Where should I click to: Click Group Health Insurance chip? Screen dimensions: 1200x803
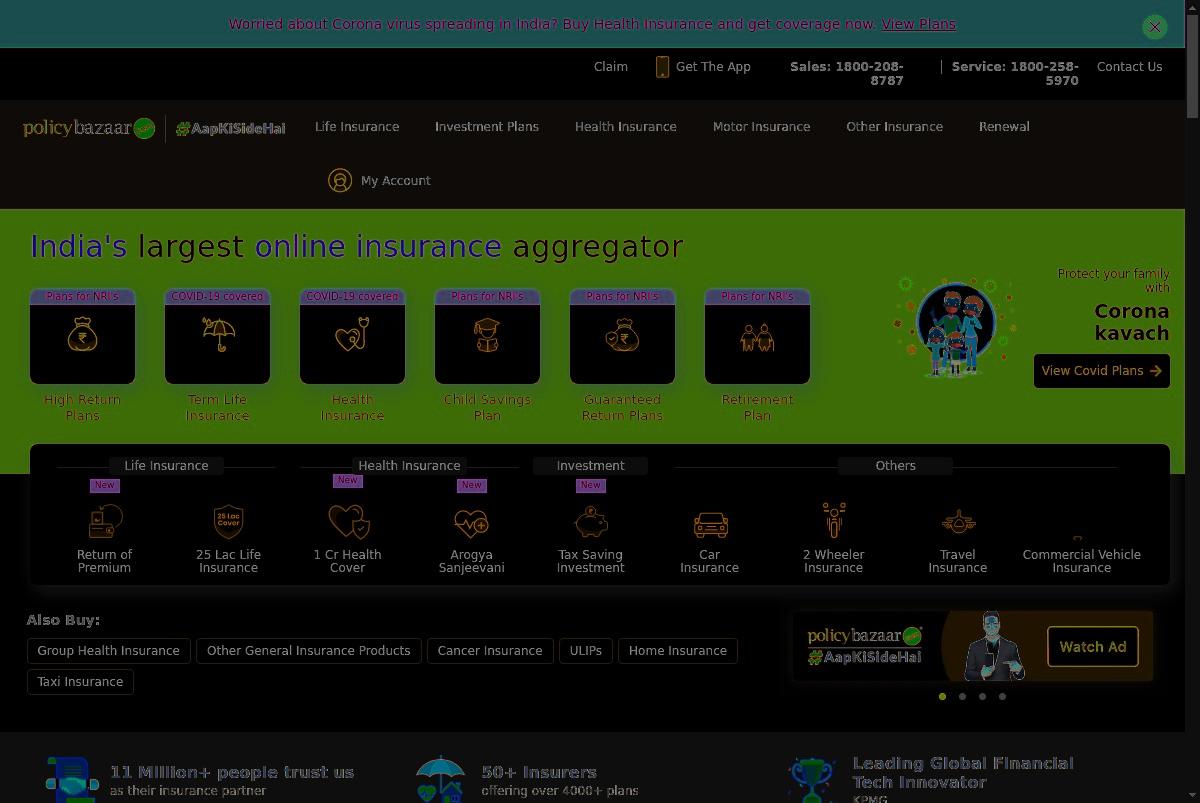(109, 651)
